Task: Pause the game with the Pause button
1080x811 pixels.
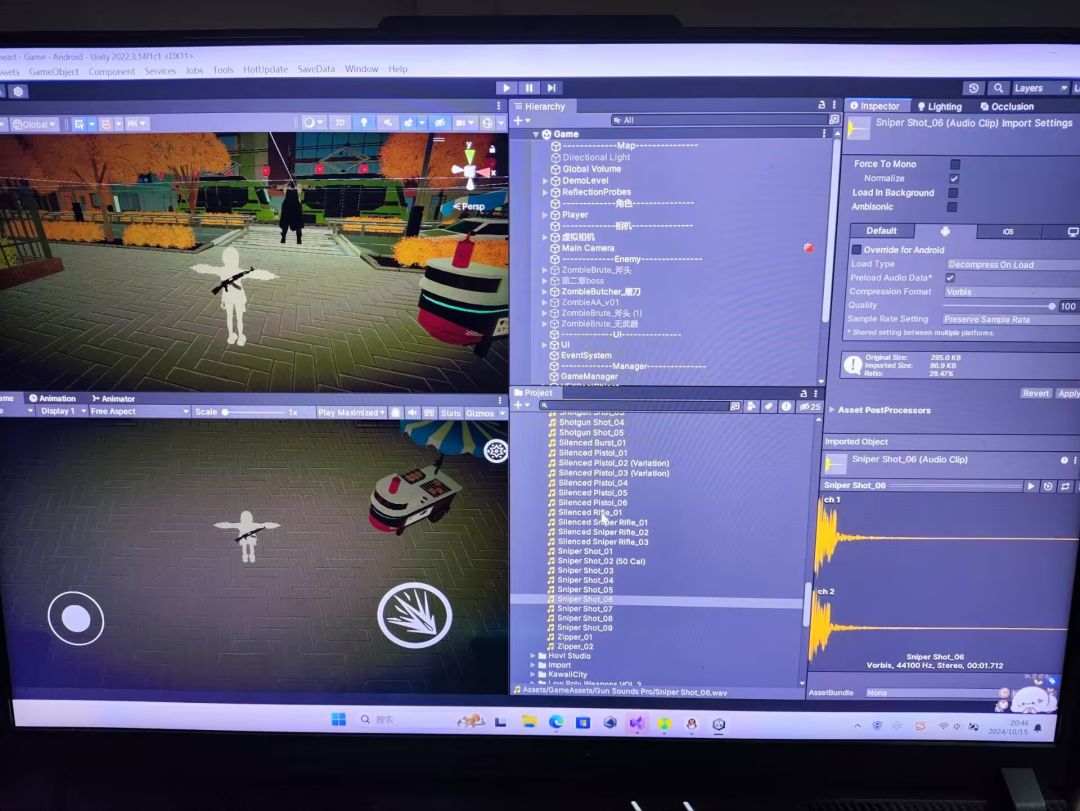Action: tap(529, 88)
